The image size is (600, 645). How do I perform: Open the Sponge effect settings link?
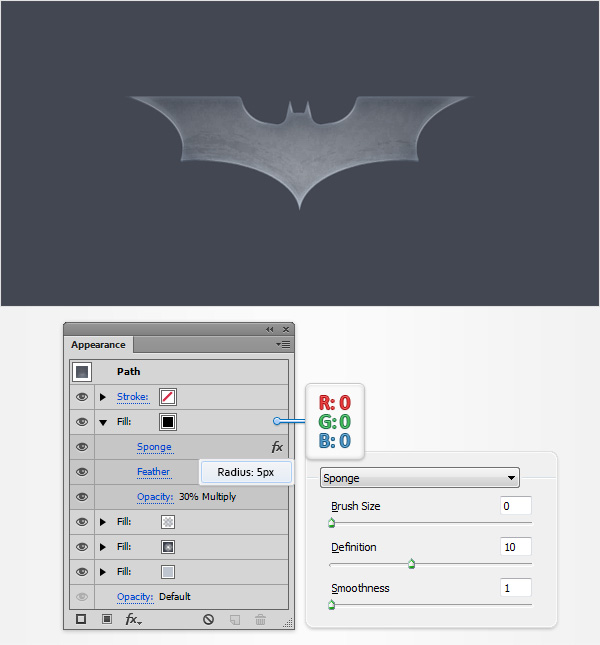pyautogui.click(x=154, y=447)
